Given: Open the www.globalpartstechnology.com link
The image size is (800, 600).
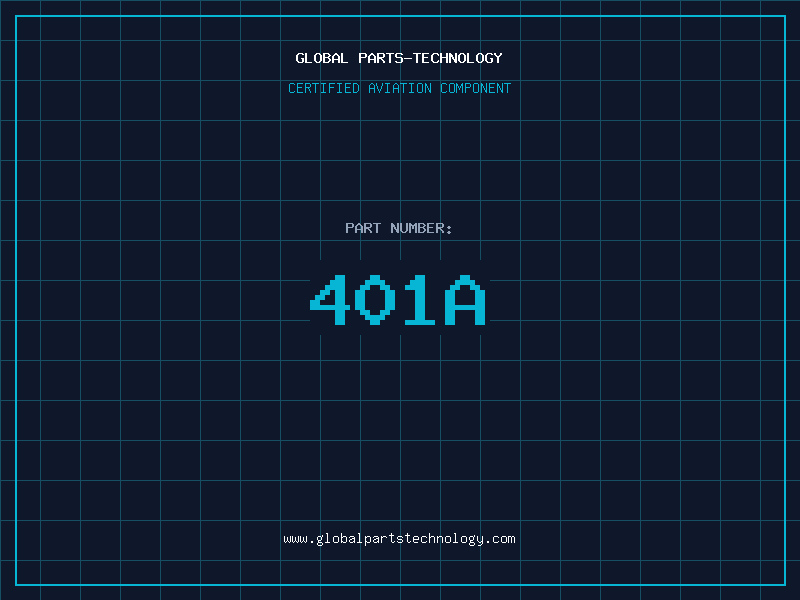Looking at the screenshot, I should click(399, 539).
